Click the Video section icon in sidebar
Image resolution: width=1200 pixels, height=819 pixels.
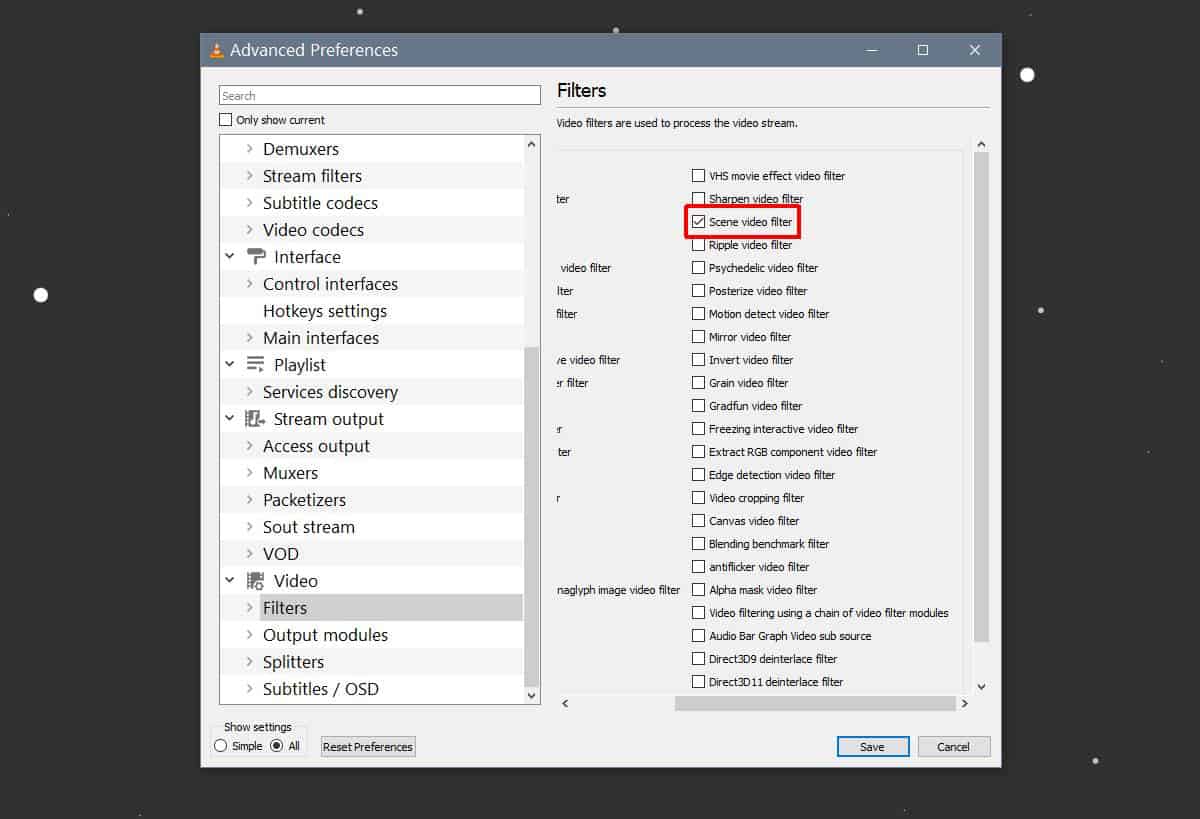(253, 580)
